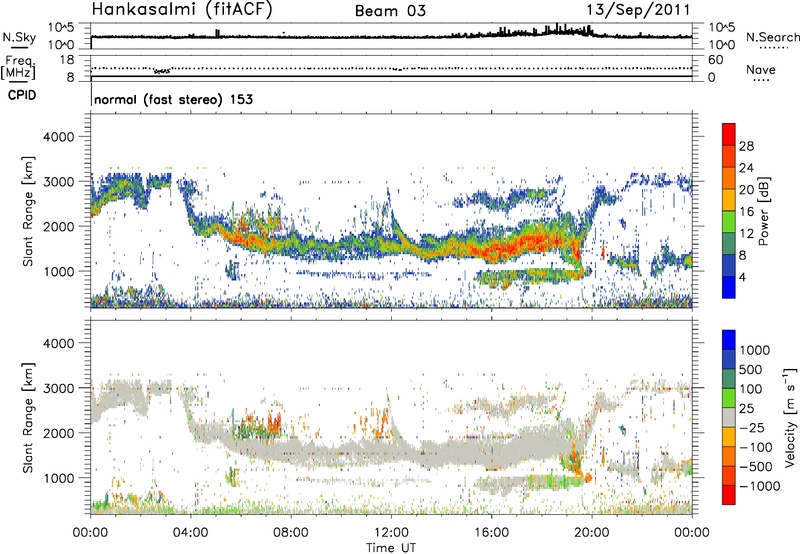Click the 'Nave' legend label

761,70
